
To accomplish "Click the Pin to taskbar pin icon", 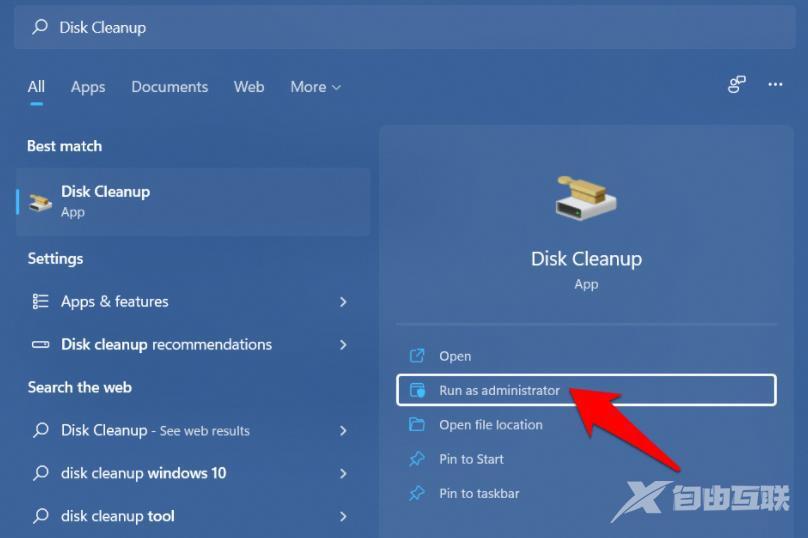I will coord(417,493).
